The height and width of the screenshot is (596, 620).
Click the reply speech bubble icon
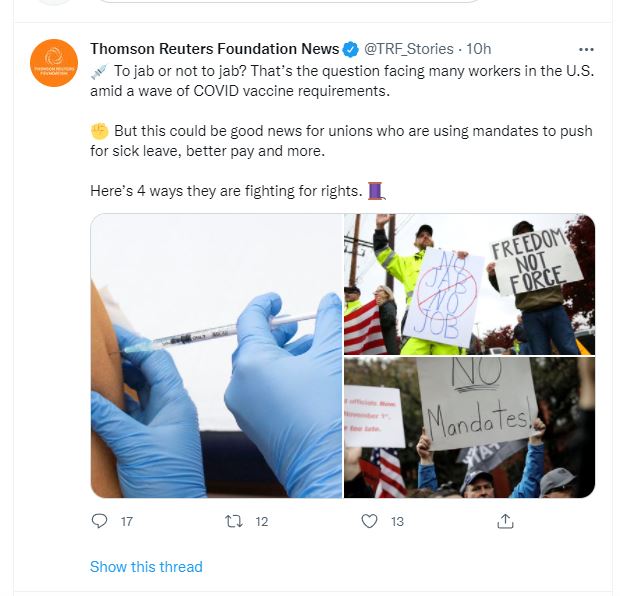pyautogui.click(x=99, y=521)
